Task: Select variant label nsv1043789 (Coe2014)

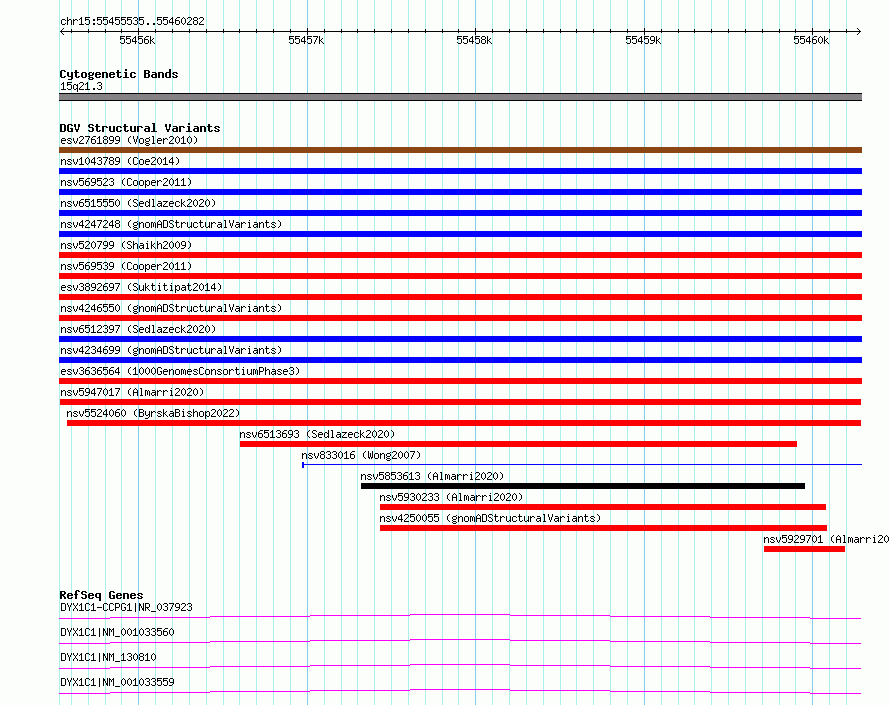Action: pos(120,161)
